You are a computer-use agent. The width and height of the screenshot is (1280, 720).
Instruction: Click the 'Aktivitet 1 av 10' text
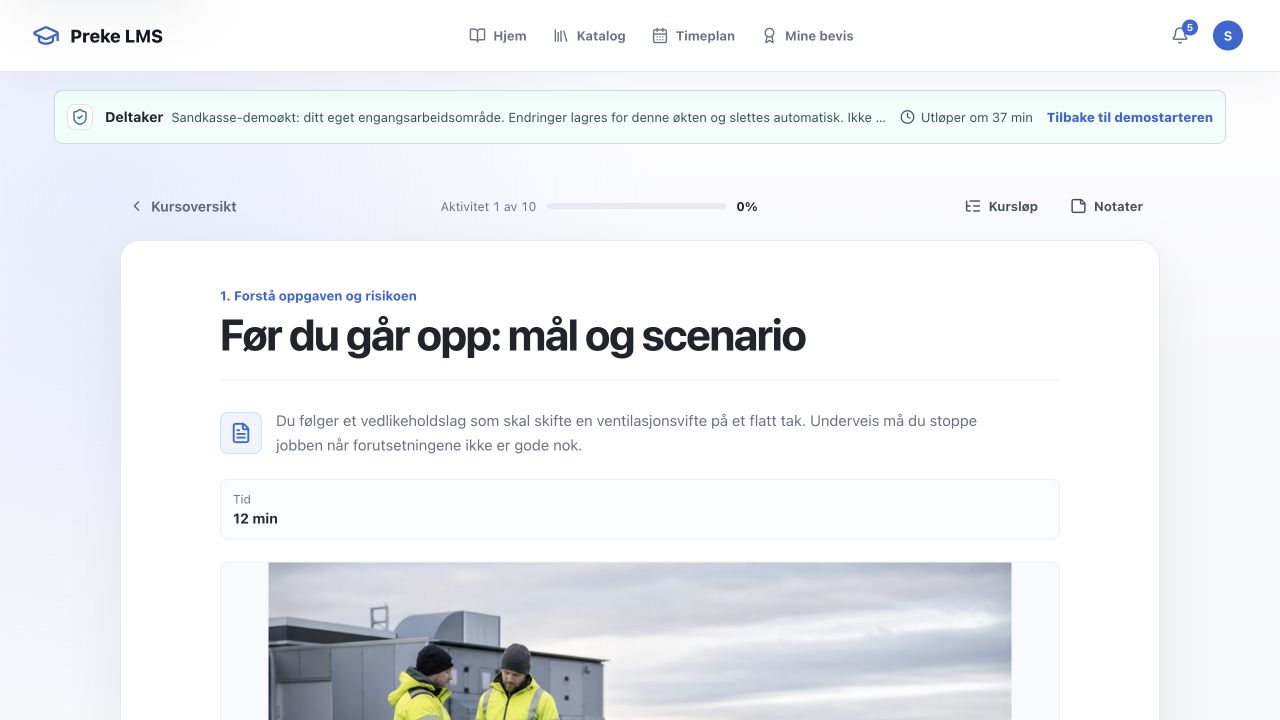[488, 206]
